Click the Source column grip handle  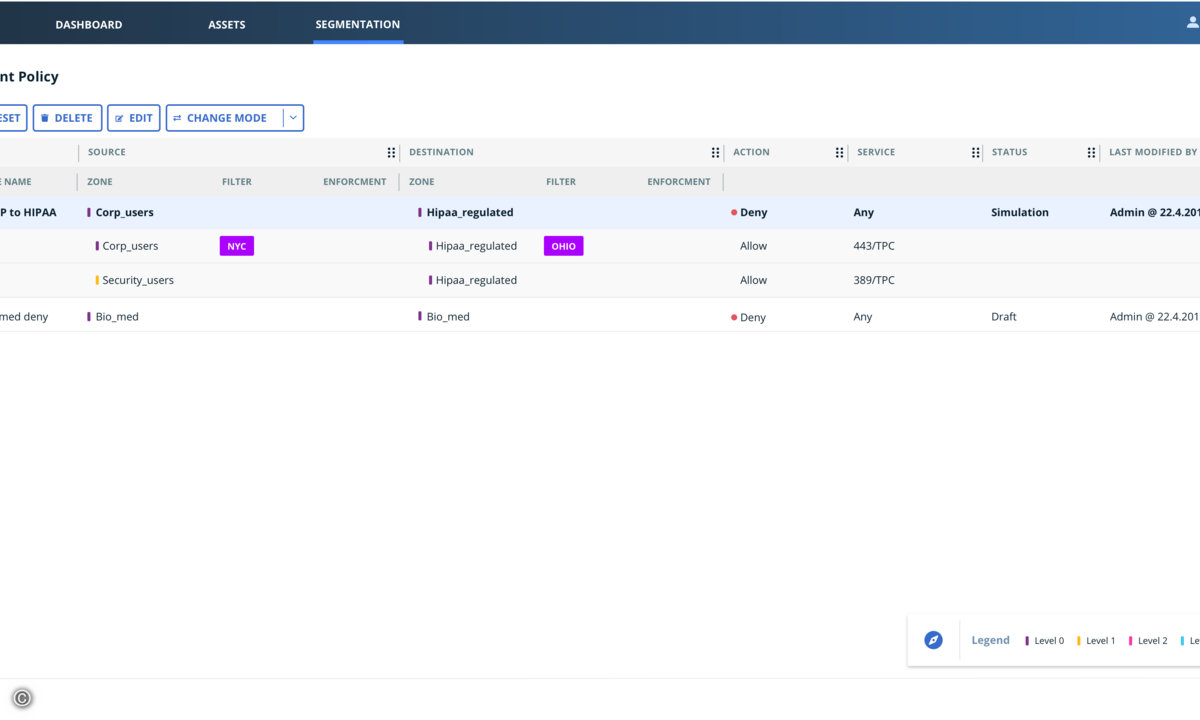(392, 153)
